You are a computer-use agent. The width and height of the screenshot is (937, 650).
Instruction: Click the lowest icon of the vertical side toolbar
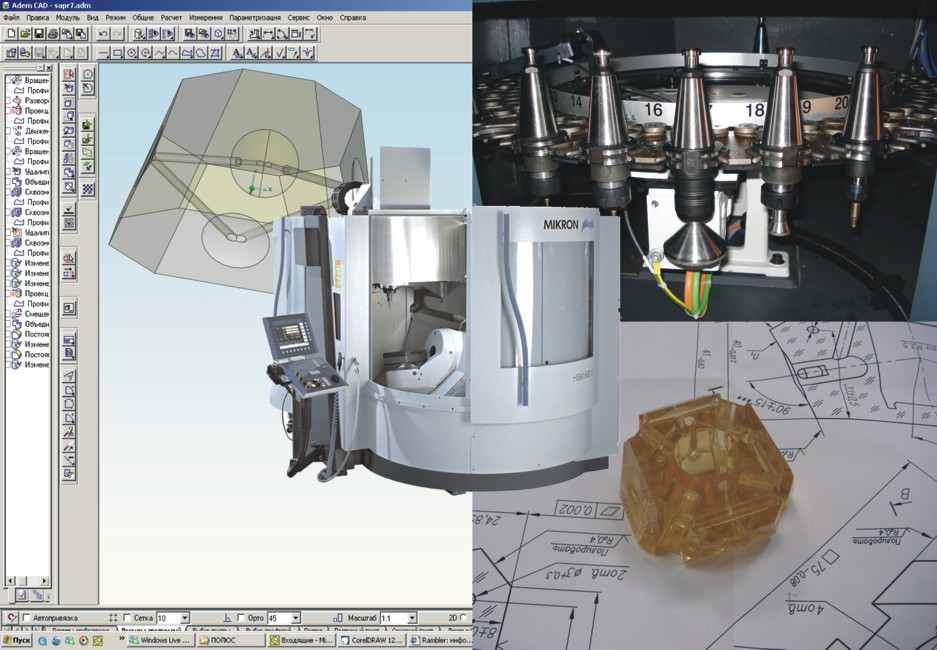pyautogui.click(x=69, y=474)
